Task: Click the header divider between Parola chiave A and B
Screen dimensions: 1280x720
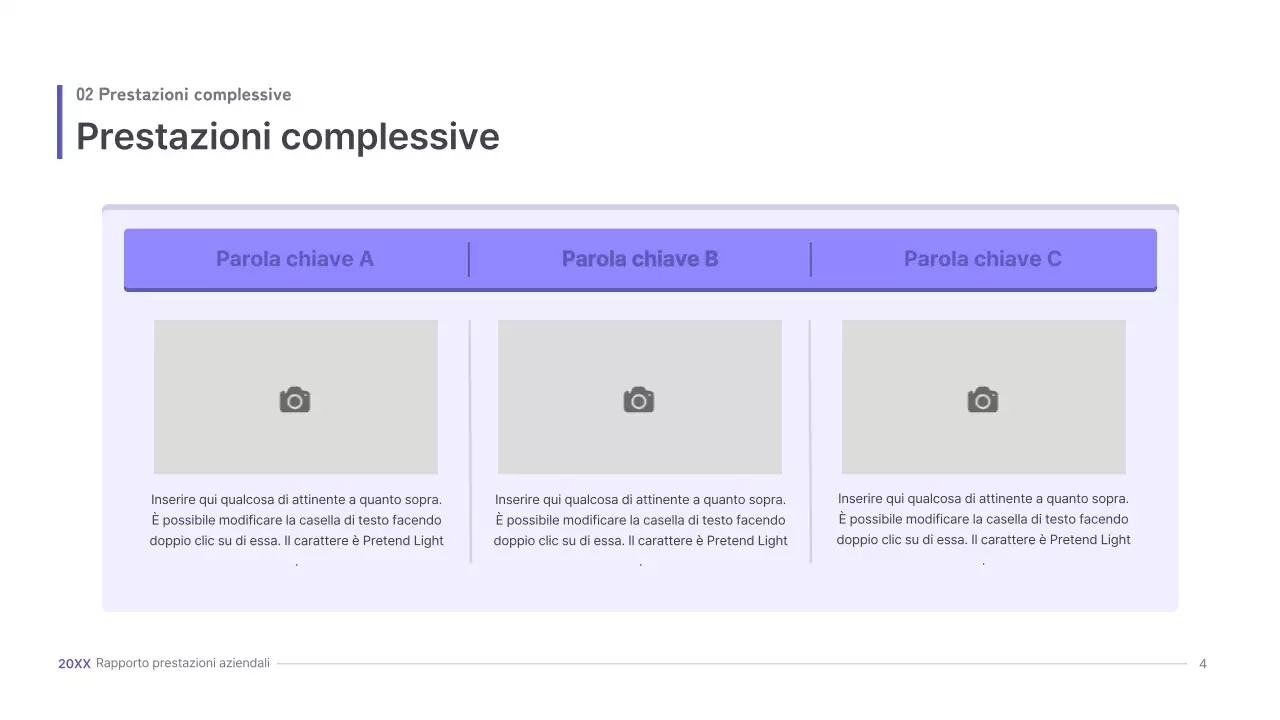Action: click(x=469, y=259)
